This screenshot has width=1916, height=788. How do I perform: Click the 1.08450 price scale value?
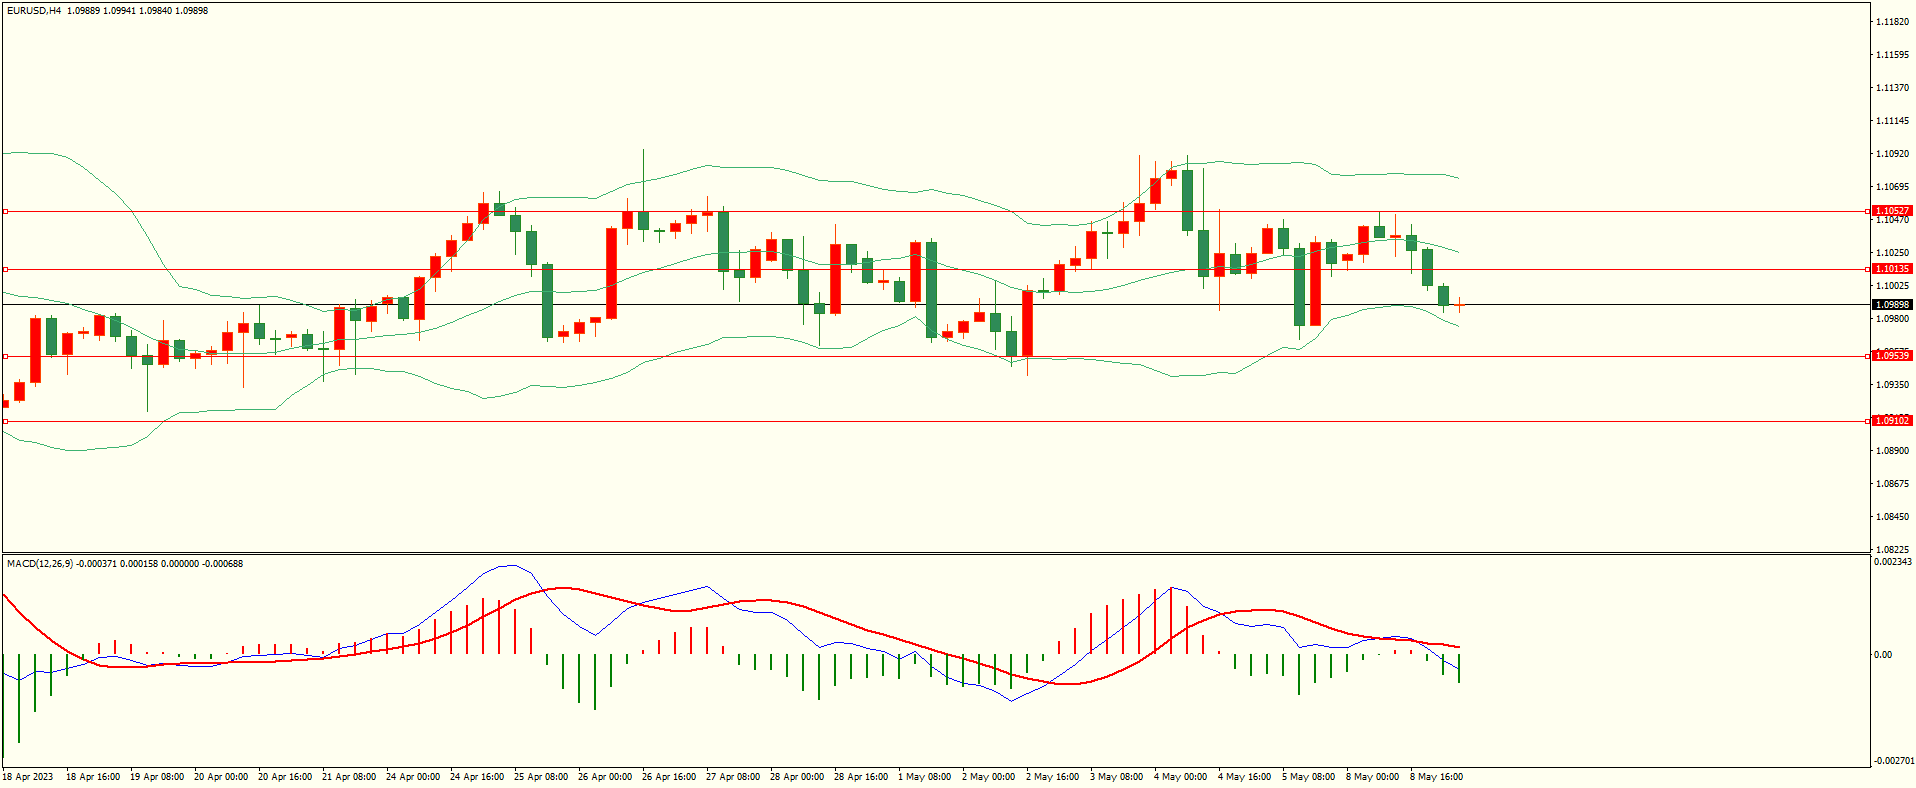[x=1892, y=517]
